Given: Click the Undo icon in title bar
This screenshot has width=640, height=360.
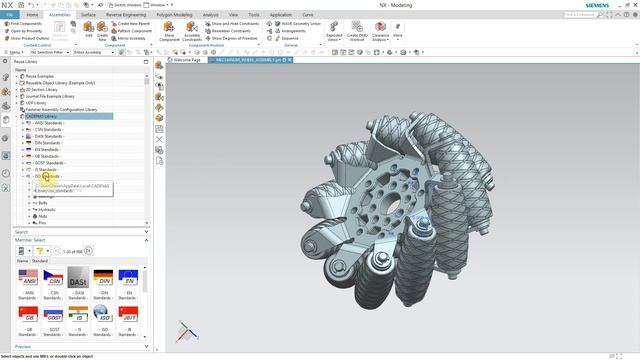Looking at the screenshot, I should (x=31, y=5).
